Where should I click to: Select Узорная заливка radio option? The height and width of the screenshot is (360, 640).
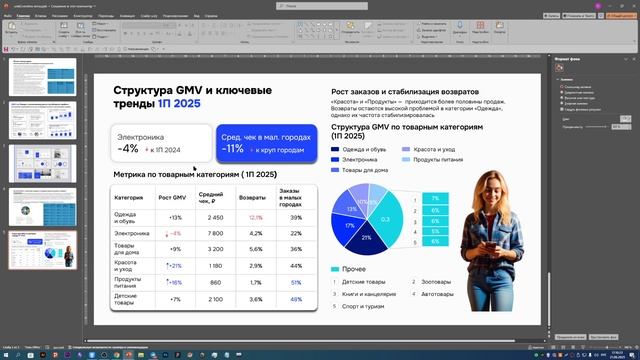tap(562, 104)
